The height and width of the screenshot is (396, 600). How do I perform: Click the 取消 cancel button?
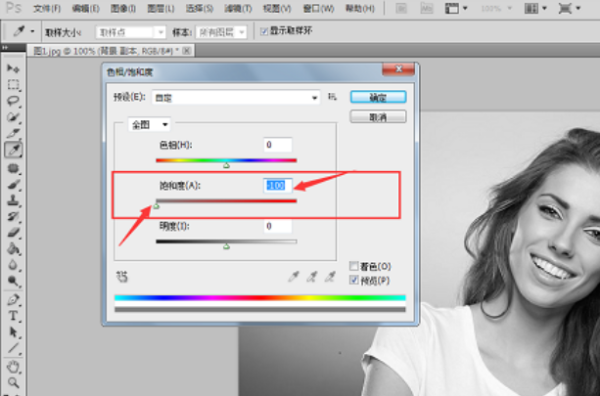point(378,117)
